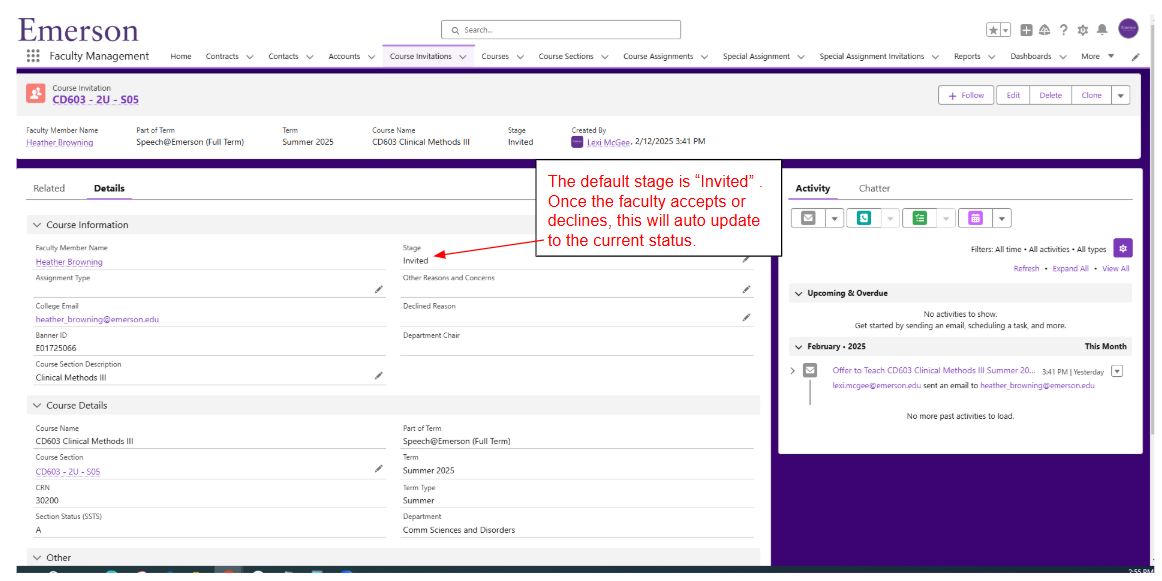Open heather_browning@emerson.edu College Email link
The width and height of the screenshot is (1162, 581).
coord(97,319)
